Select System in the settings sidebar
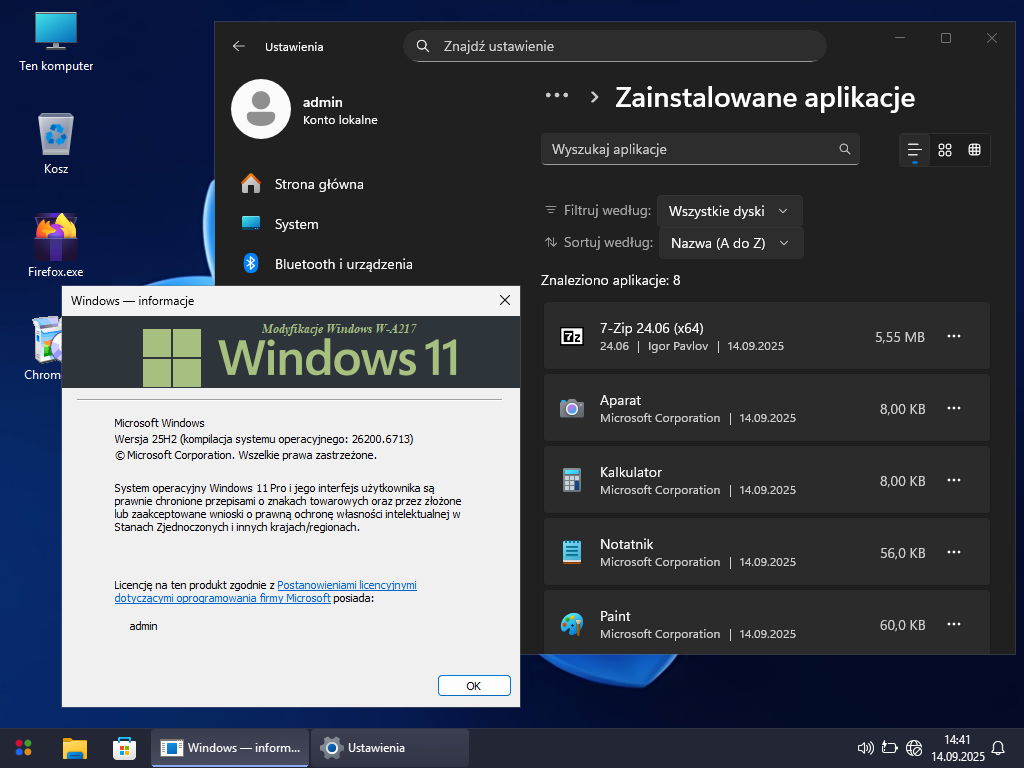1024x768 pixels. (x=296, y=224)
